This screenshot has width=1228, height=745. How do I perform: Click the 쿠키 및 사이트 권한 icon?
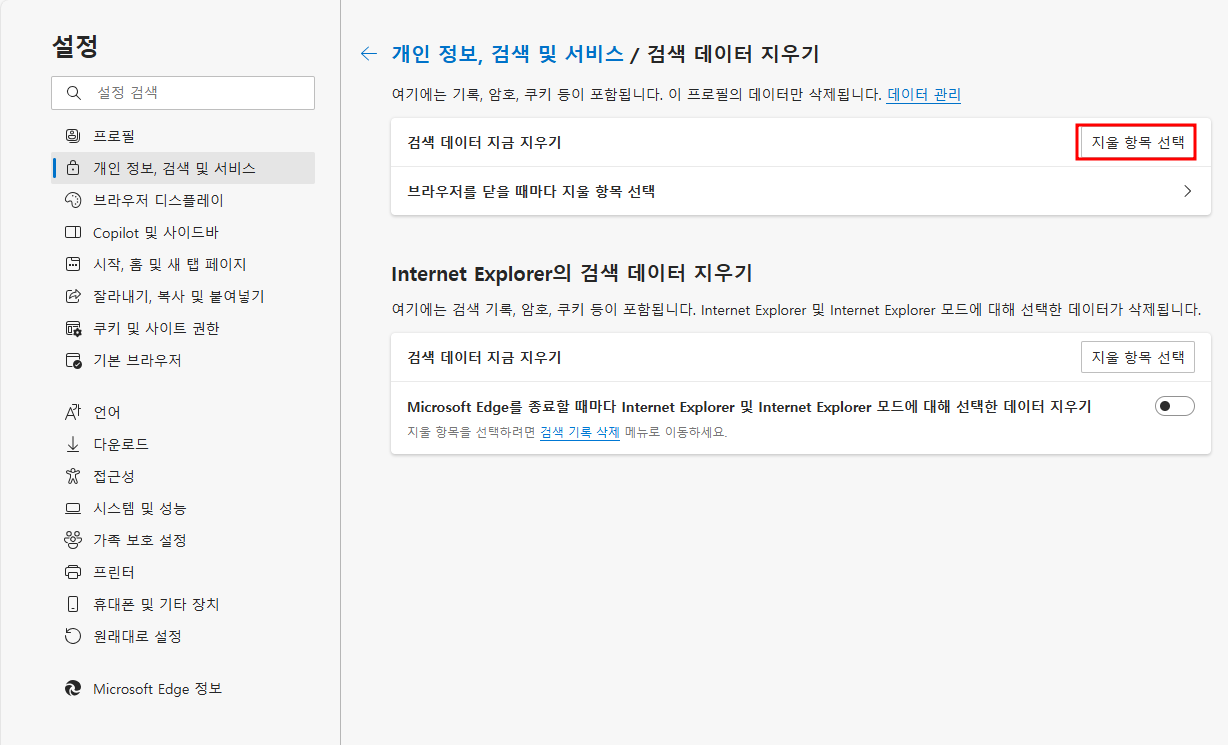(72, 328)
